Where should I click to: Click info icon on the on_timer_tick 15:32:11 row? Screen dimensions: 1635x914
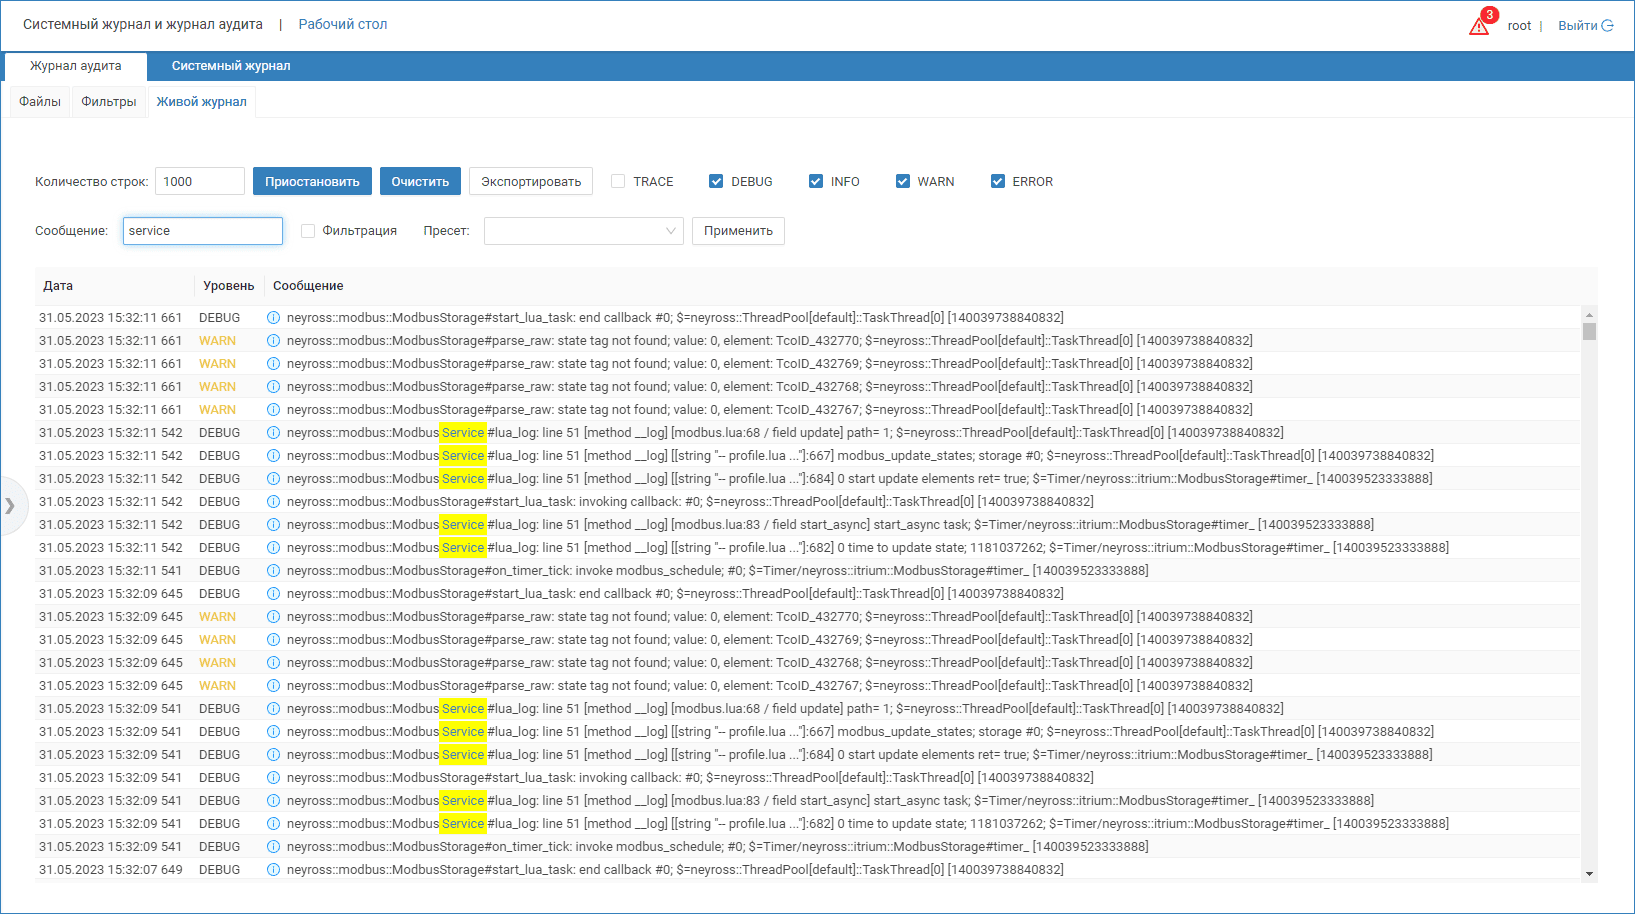pyautogui.click(x=273, y=571)
